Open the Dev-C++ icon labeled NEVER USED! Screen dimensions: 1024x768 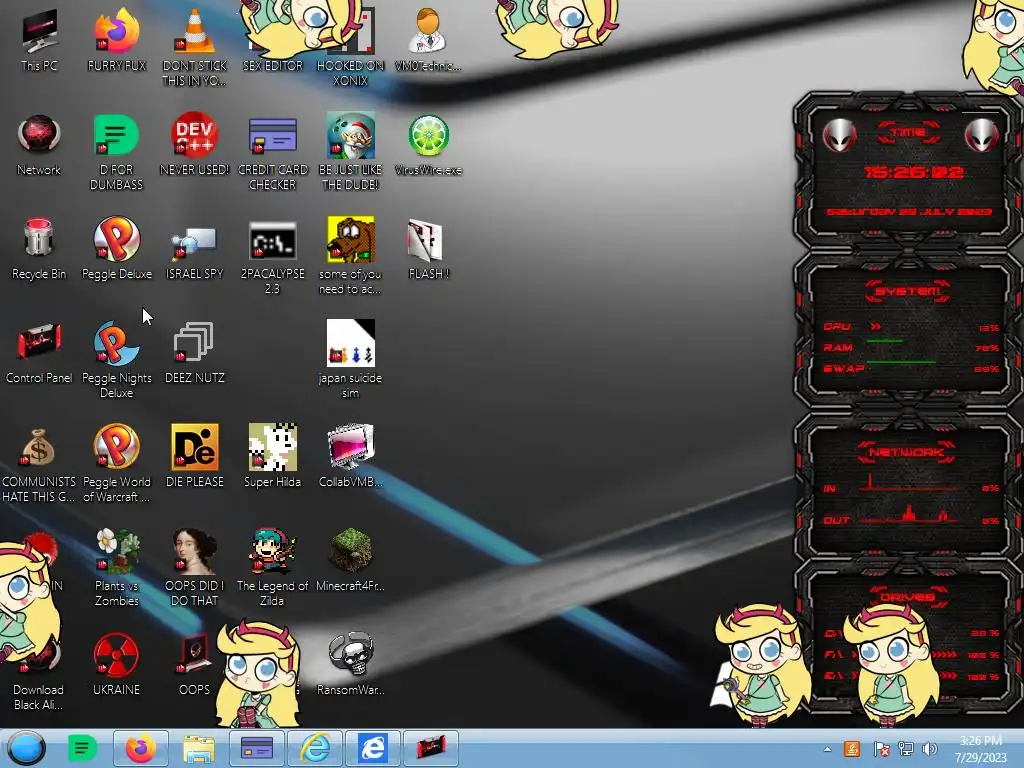[194, 145]
